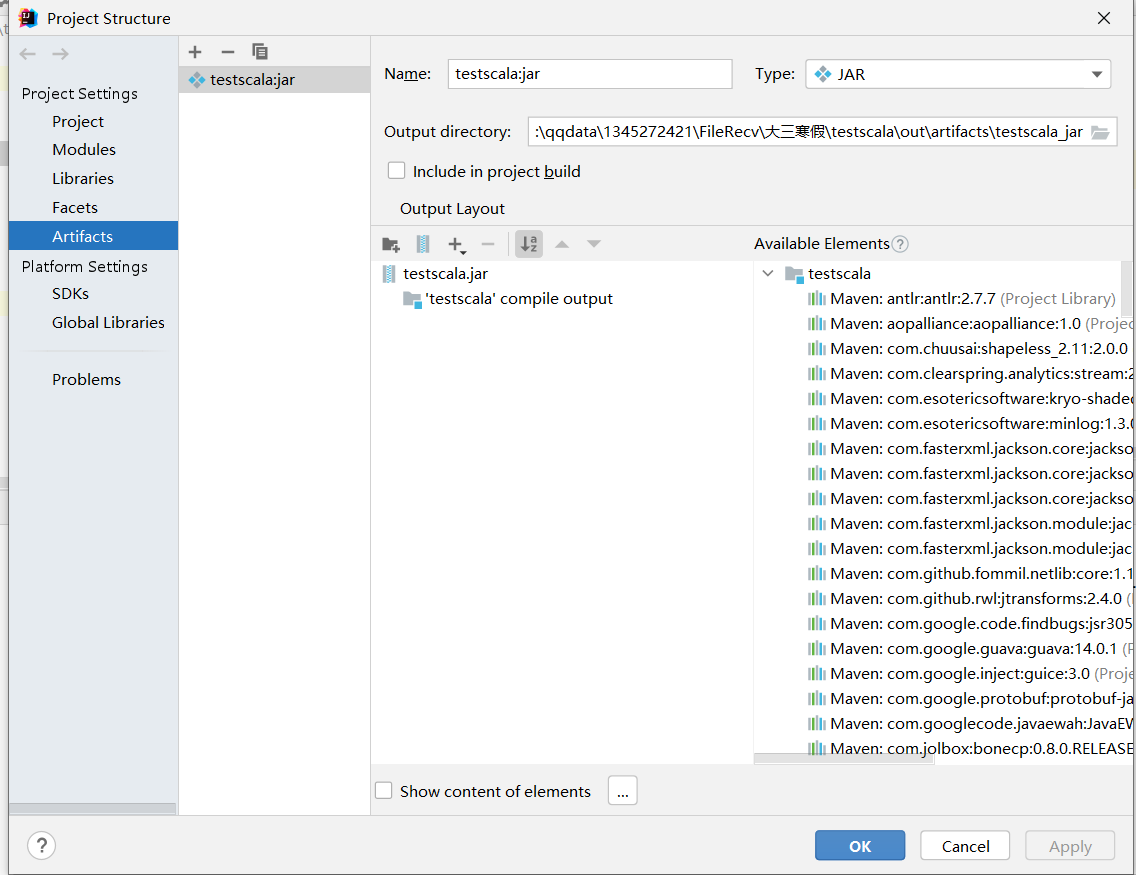Open the Type JAR dropdown
Screen dimensions: 1136x875
(958, 74)
